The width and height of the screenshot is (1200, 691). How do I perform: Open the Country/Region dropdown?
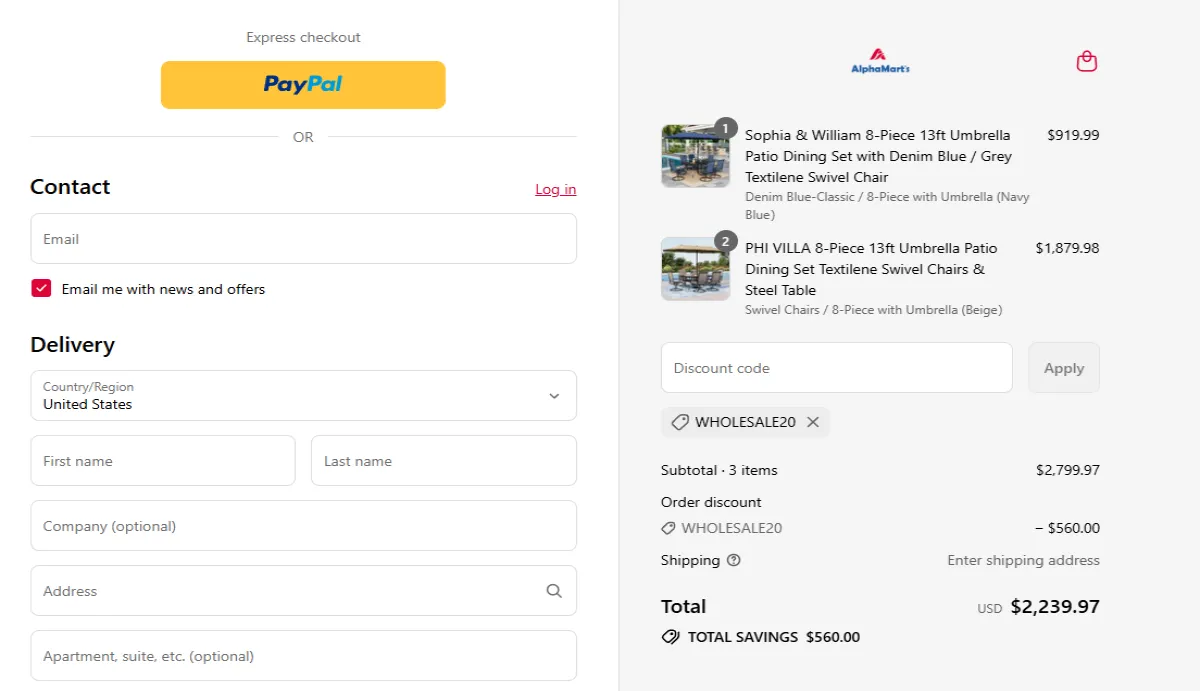tap(303, 395)
